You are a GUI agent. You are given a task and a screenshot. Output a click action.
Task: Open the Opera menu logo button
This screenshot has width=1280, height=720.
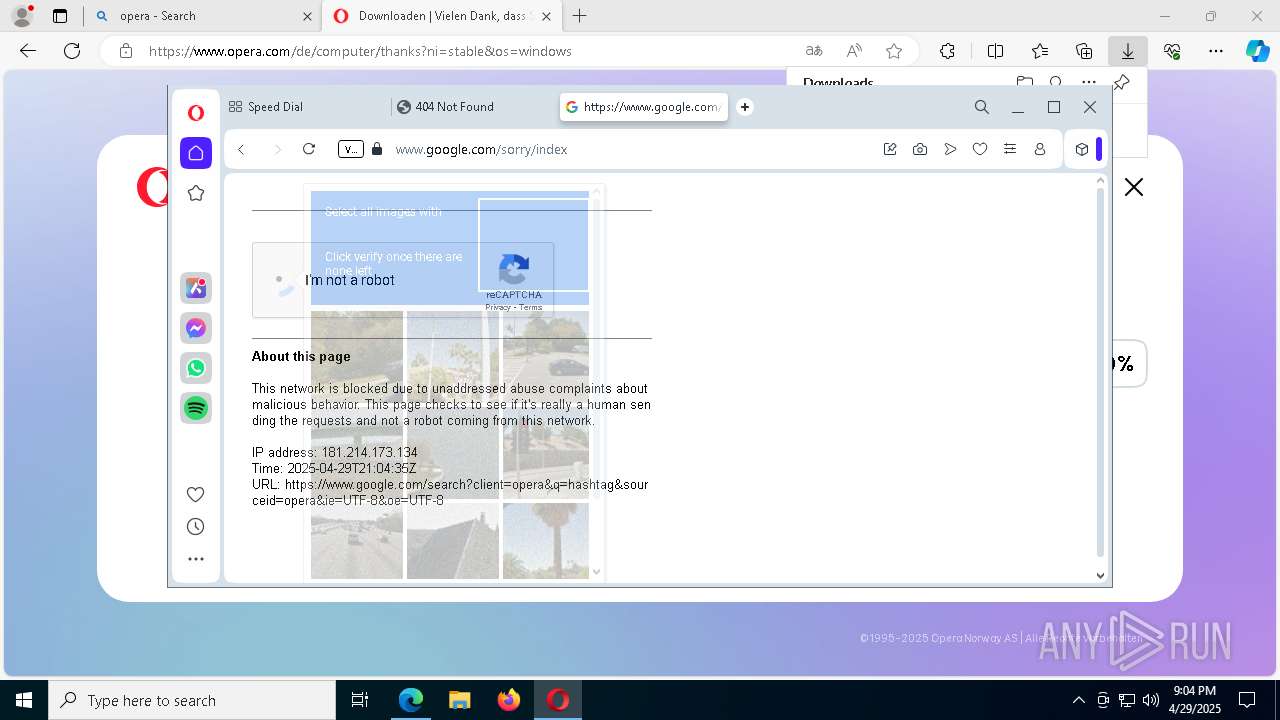[x=196, y=113]
